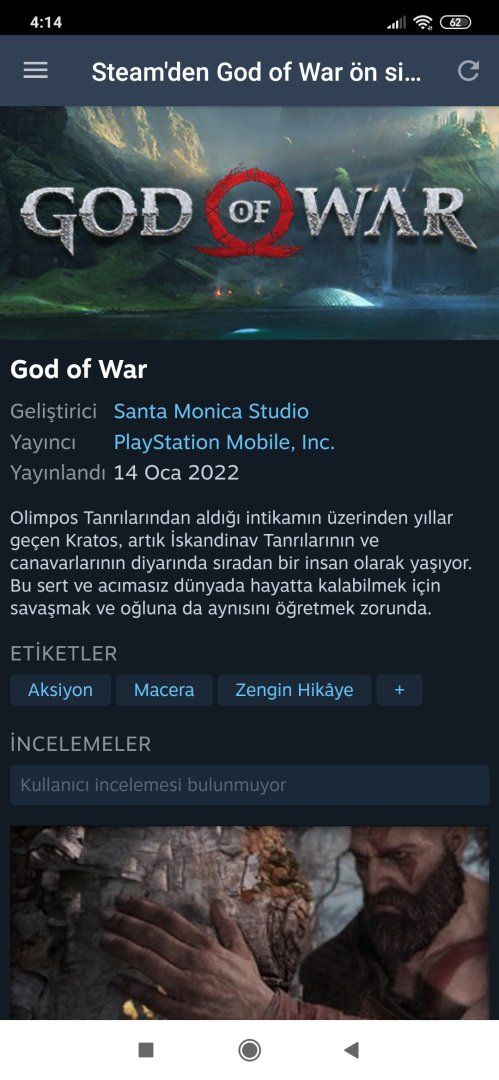Select the Zengin Hikâye tag

coord(294,690)
